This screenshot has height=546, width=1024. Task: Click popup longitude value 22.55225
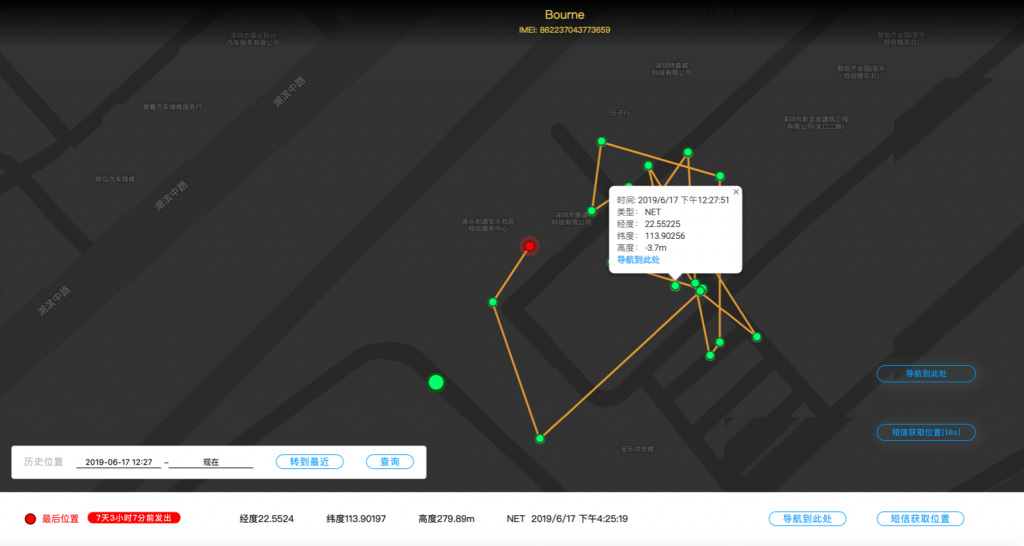[662, 224]
